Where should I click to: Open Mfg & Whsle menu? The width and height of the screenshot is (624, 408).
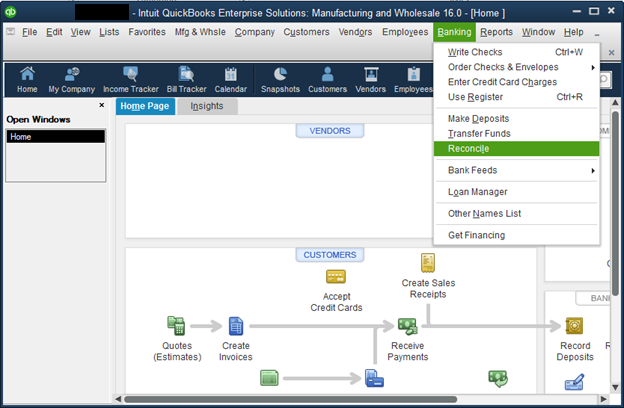(x=200, y=32)
